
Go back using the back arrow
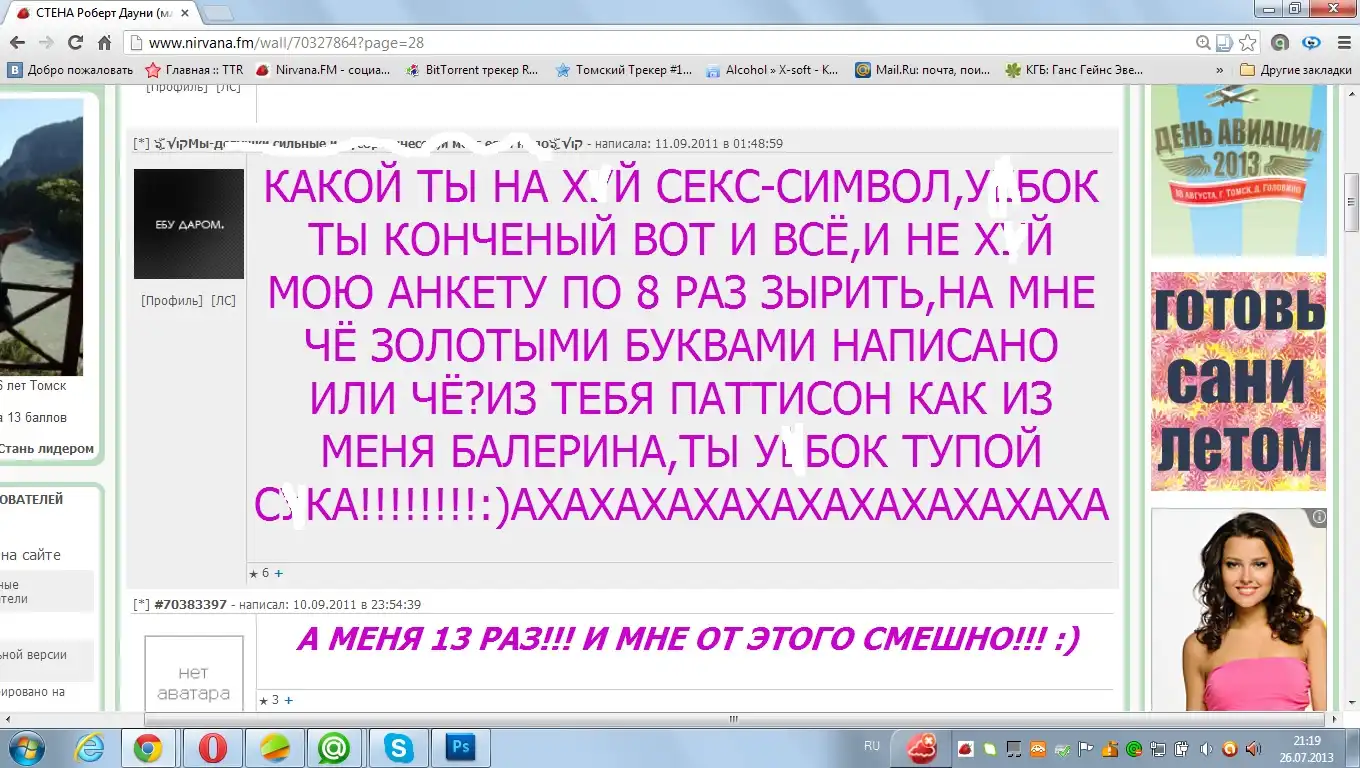pyautogui.click(x=17, y=43)
